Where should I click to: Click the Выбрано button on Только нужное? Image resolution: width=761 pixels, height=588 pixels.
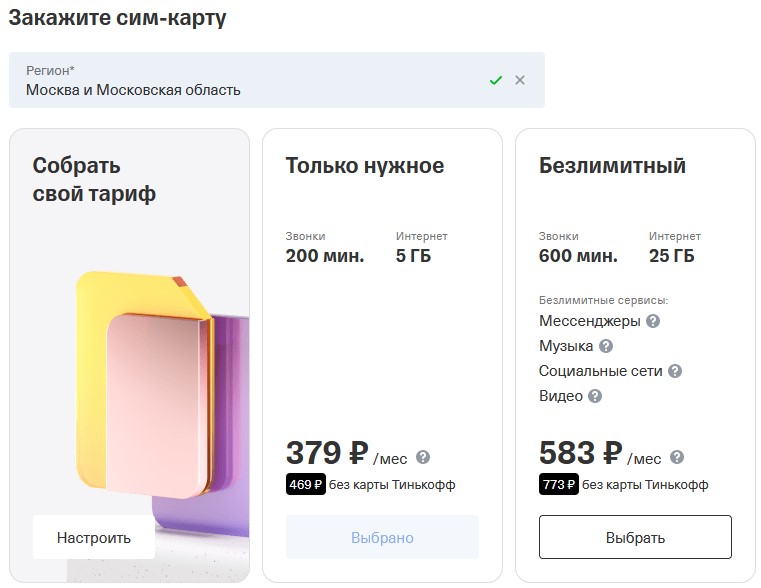click(x=382, y=537)
